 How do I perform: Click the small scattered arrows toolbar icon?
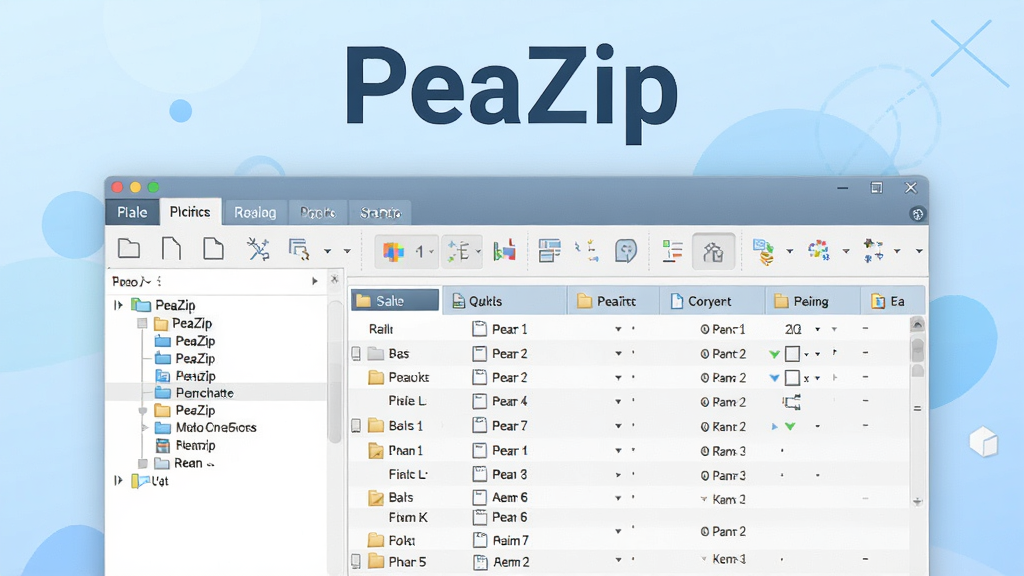click(587, 251)
